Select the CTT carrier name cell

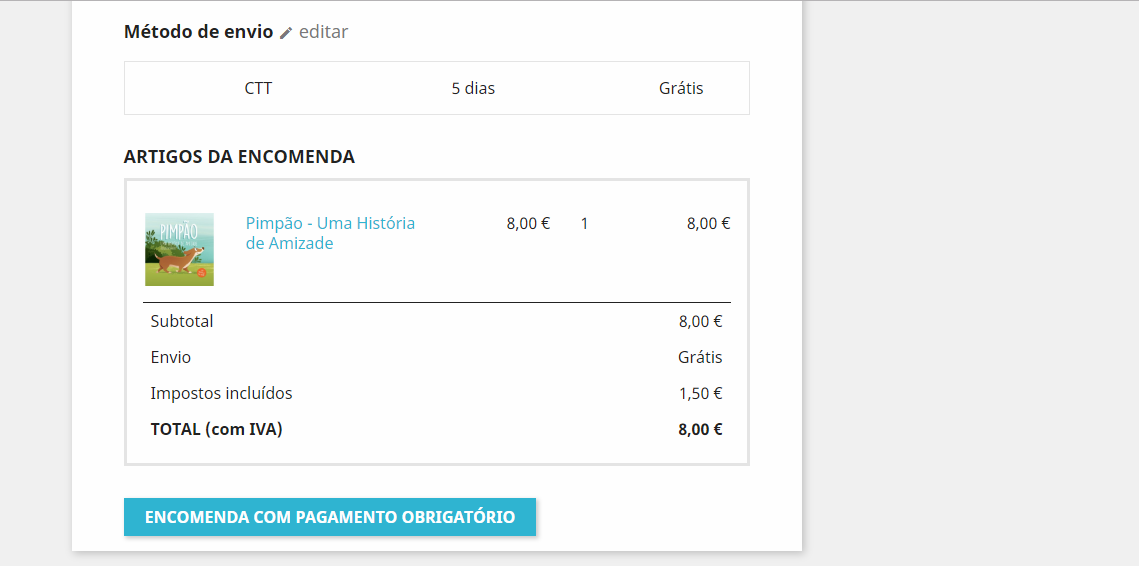click(x=259, y=89)
